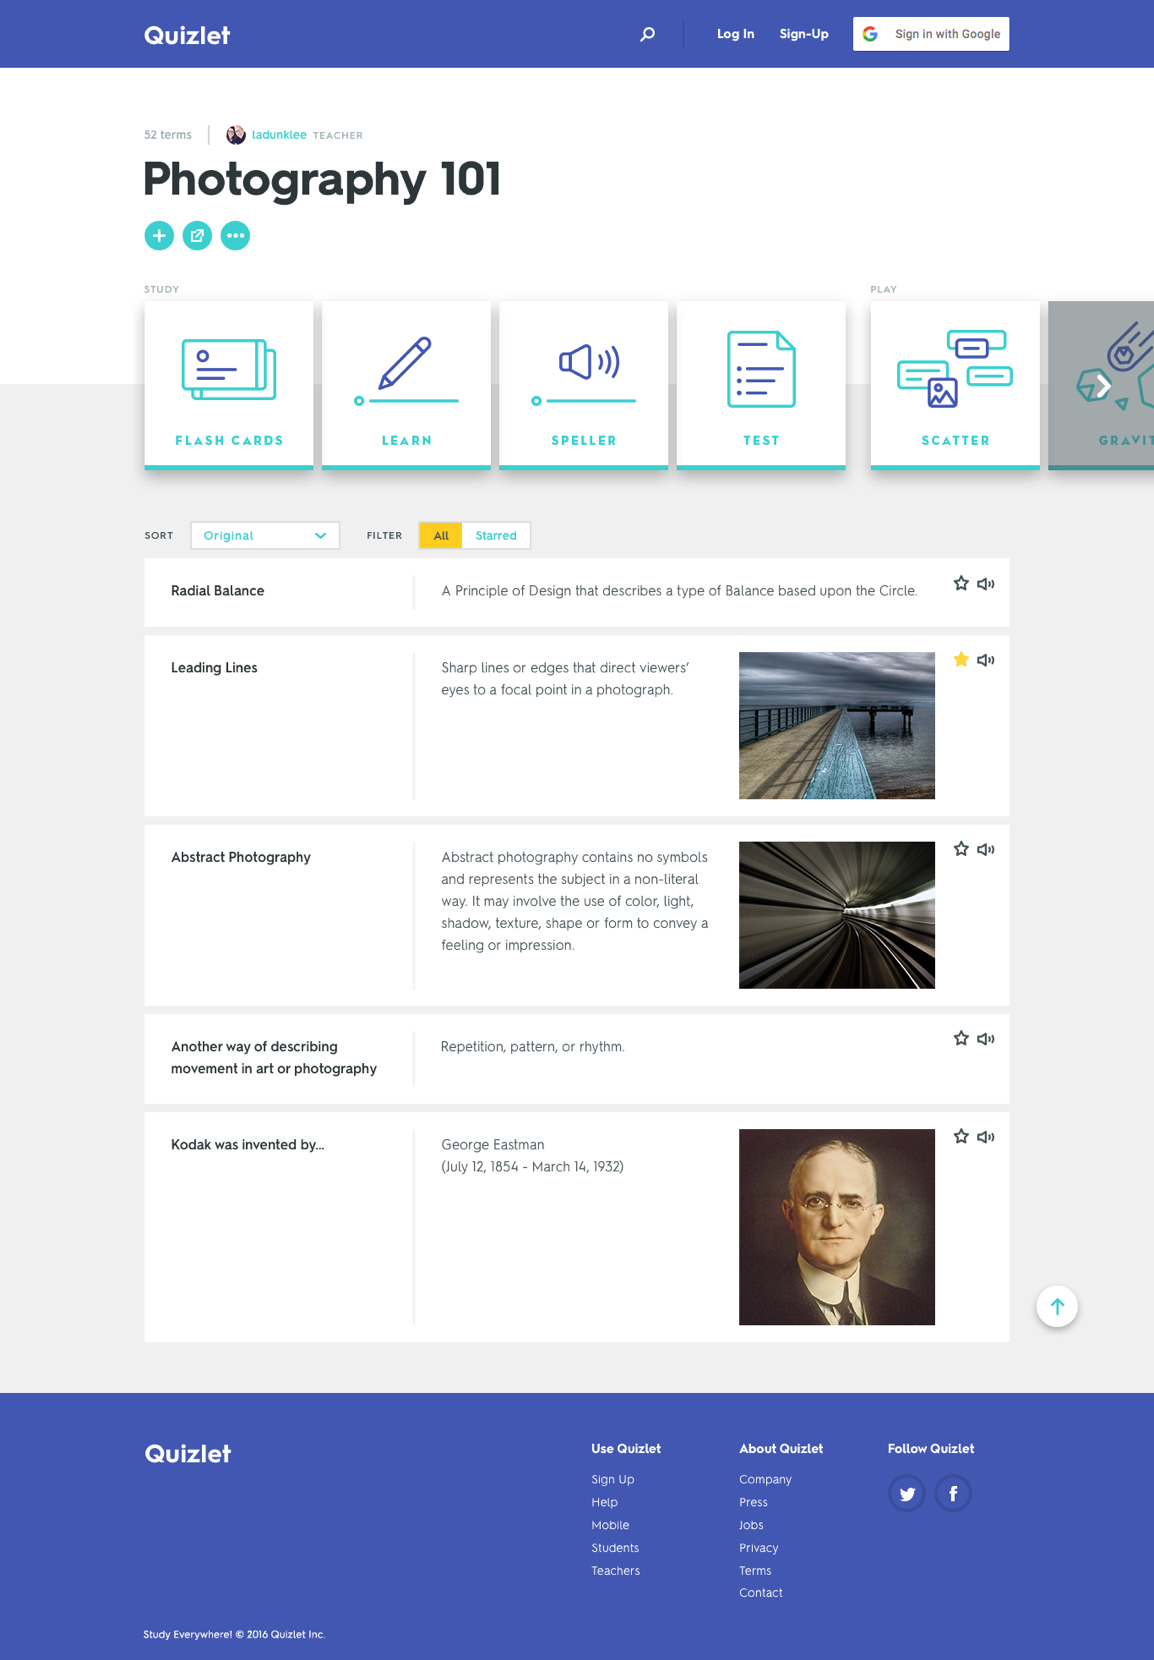Click the share icon below the title

coord(197,236)
